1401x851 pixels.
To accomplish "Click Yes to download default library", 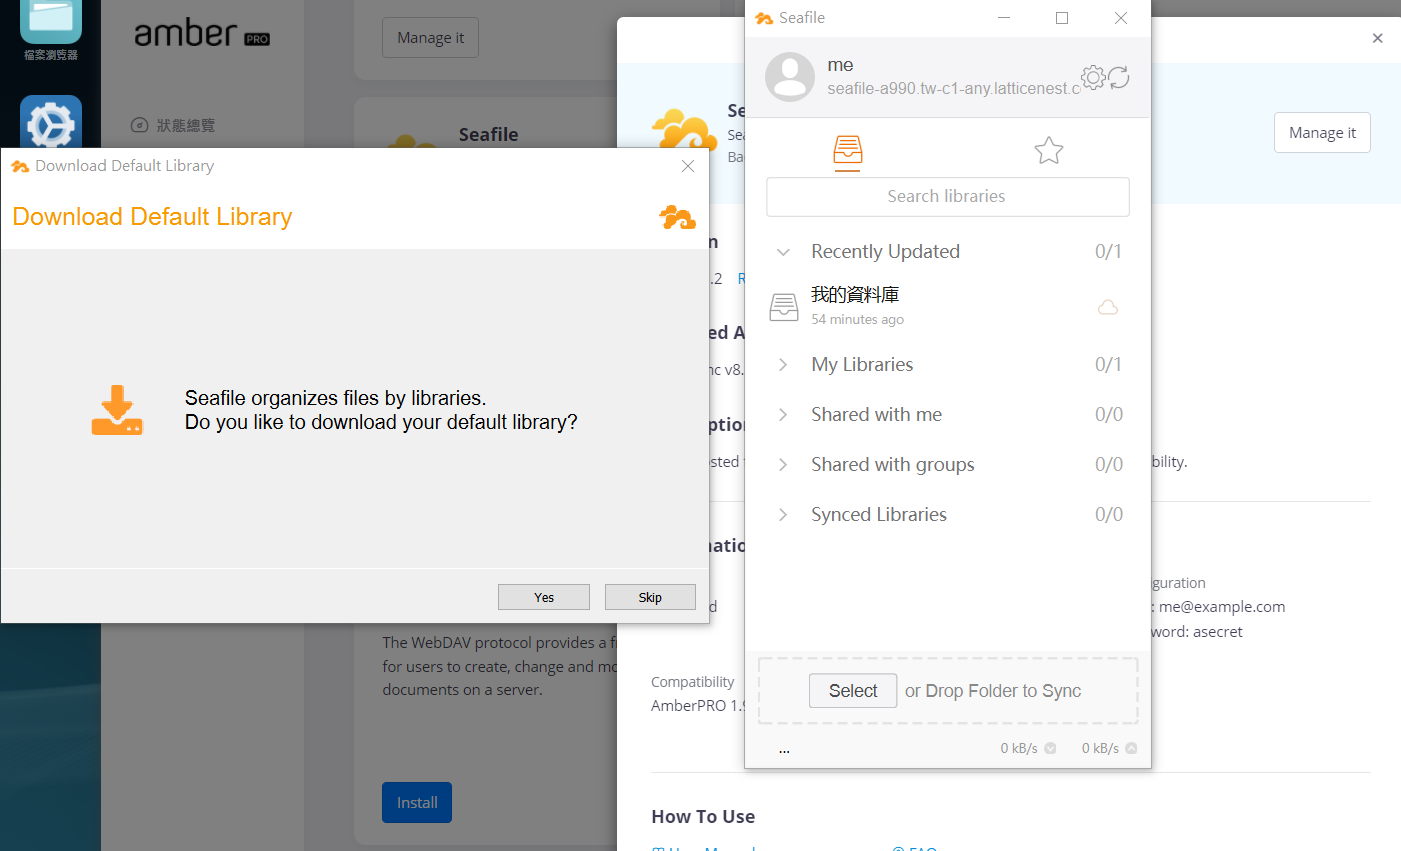I will (x=544, y=597).
